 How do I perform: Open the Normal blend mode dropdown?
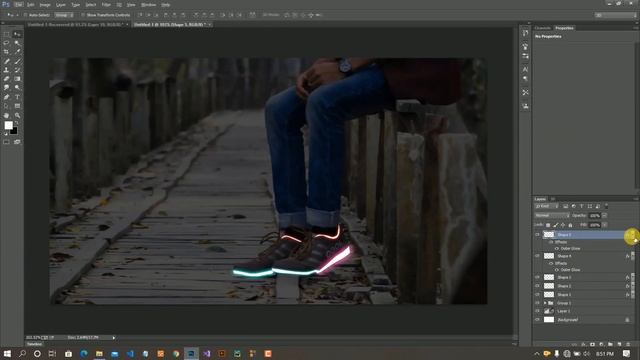552,215
